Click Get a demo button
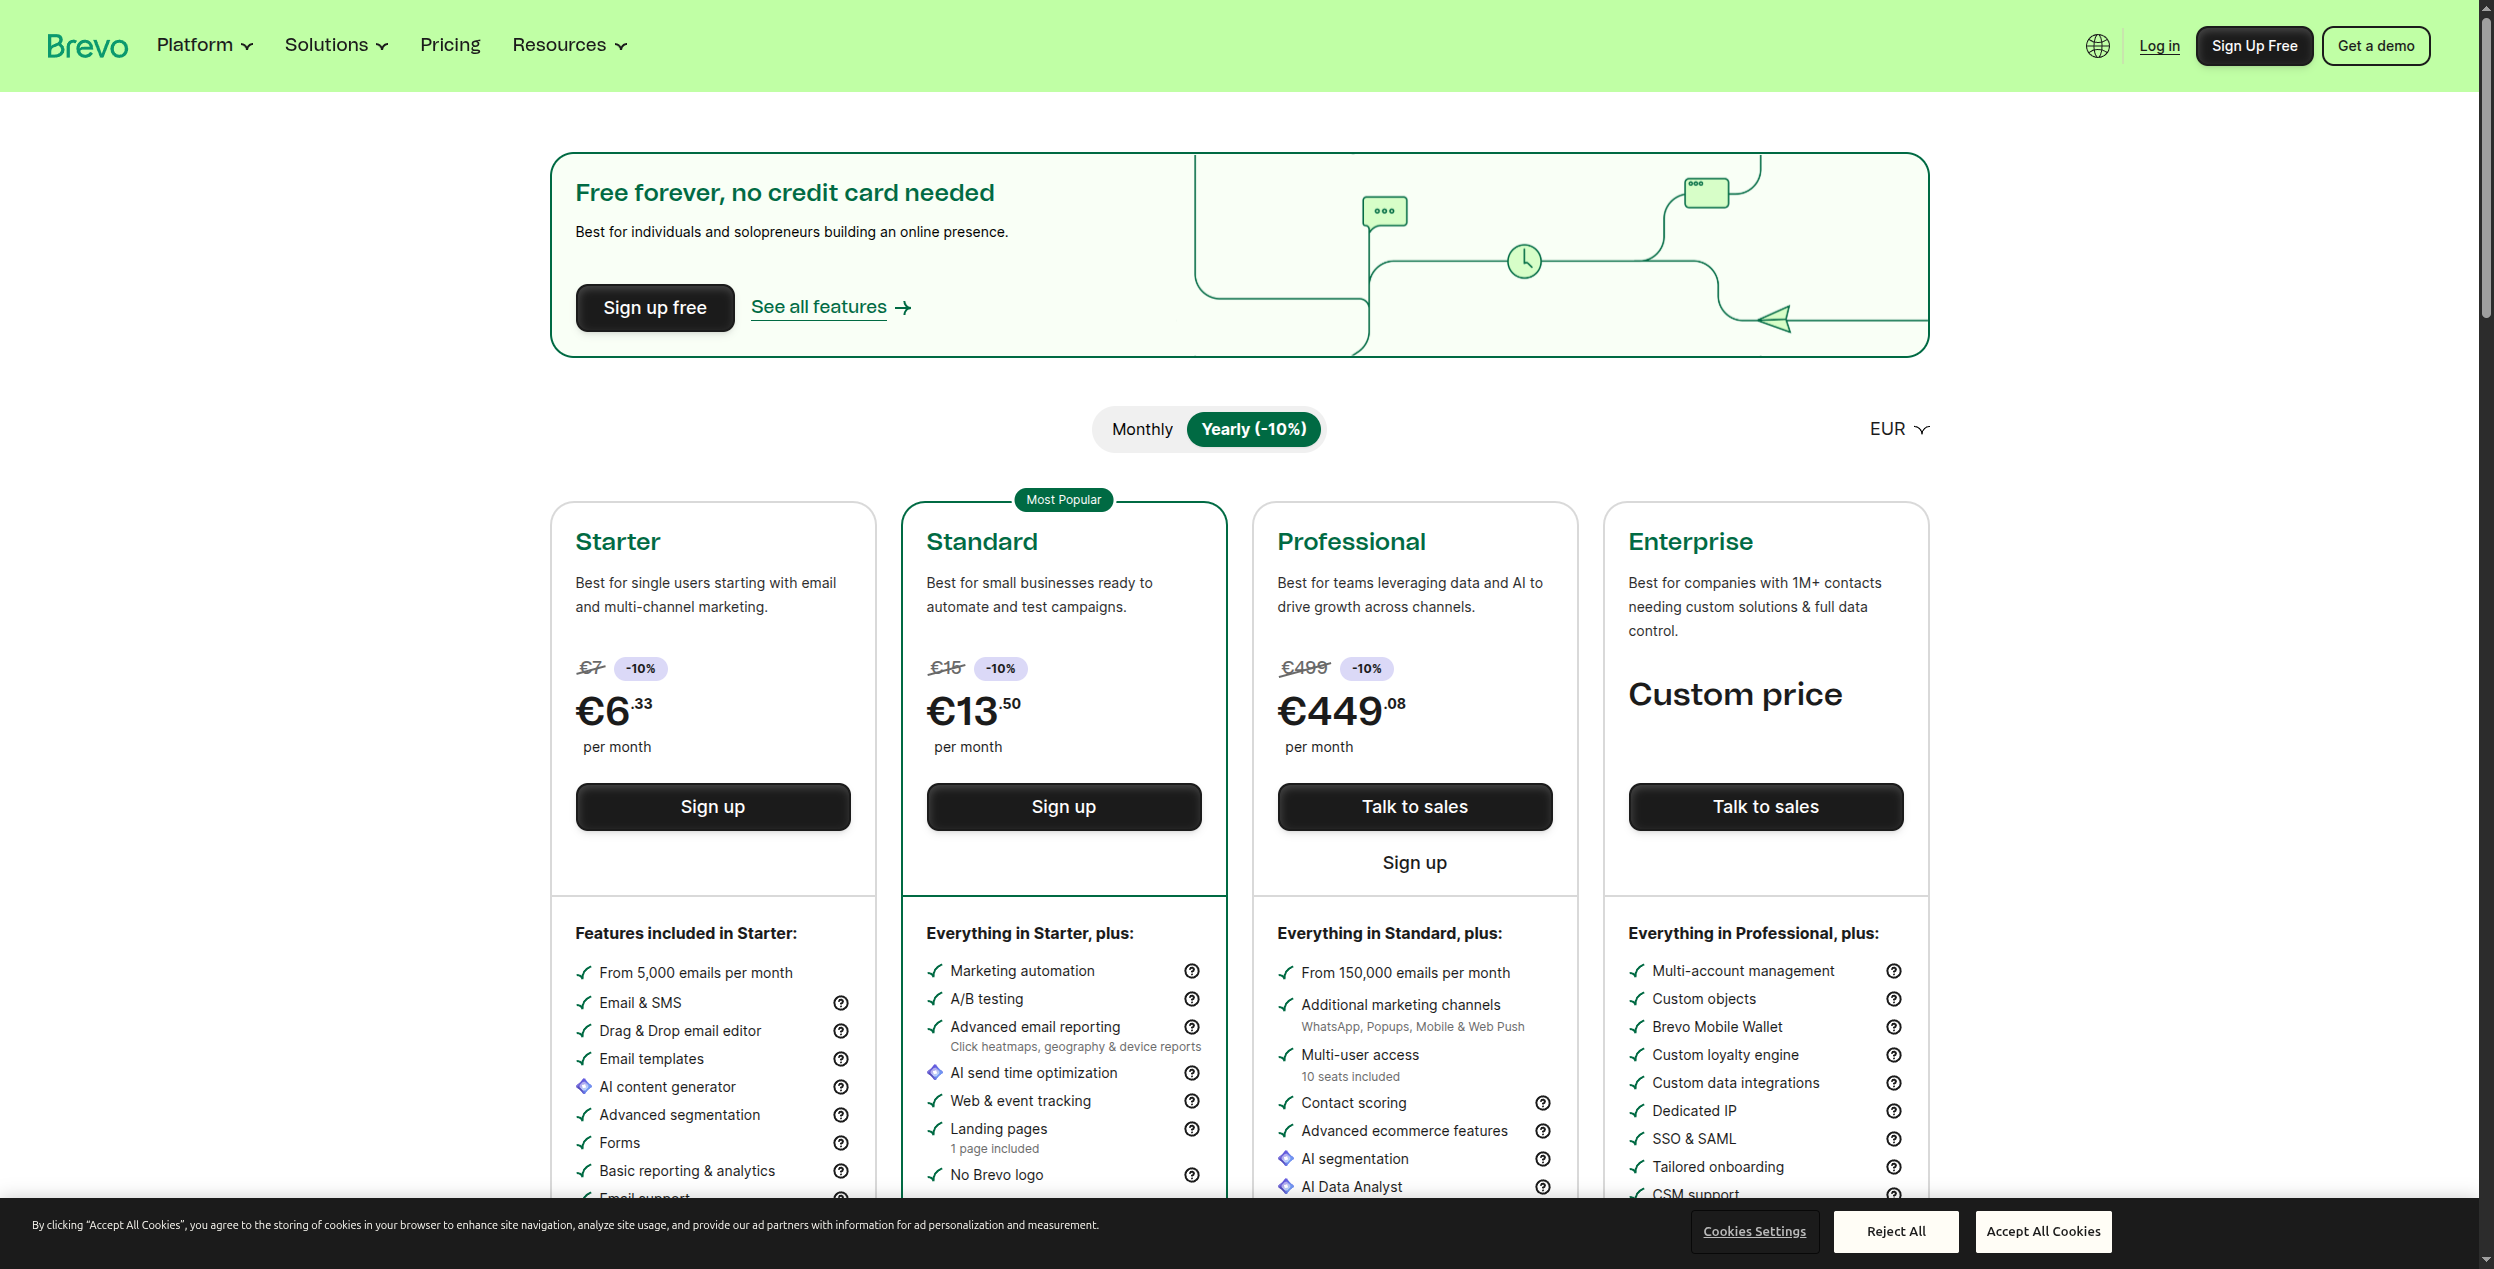Image resolution: width=2494 pixels, height=1269 pixels. 2376,46
